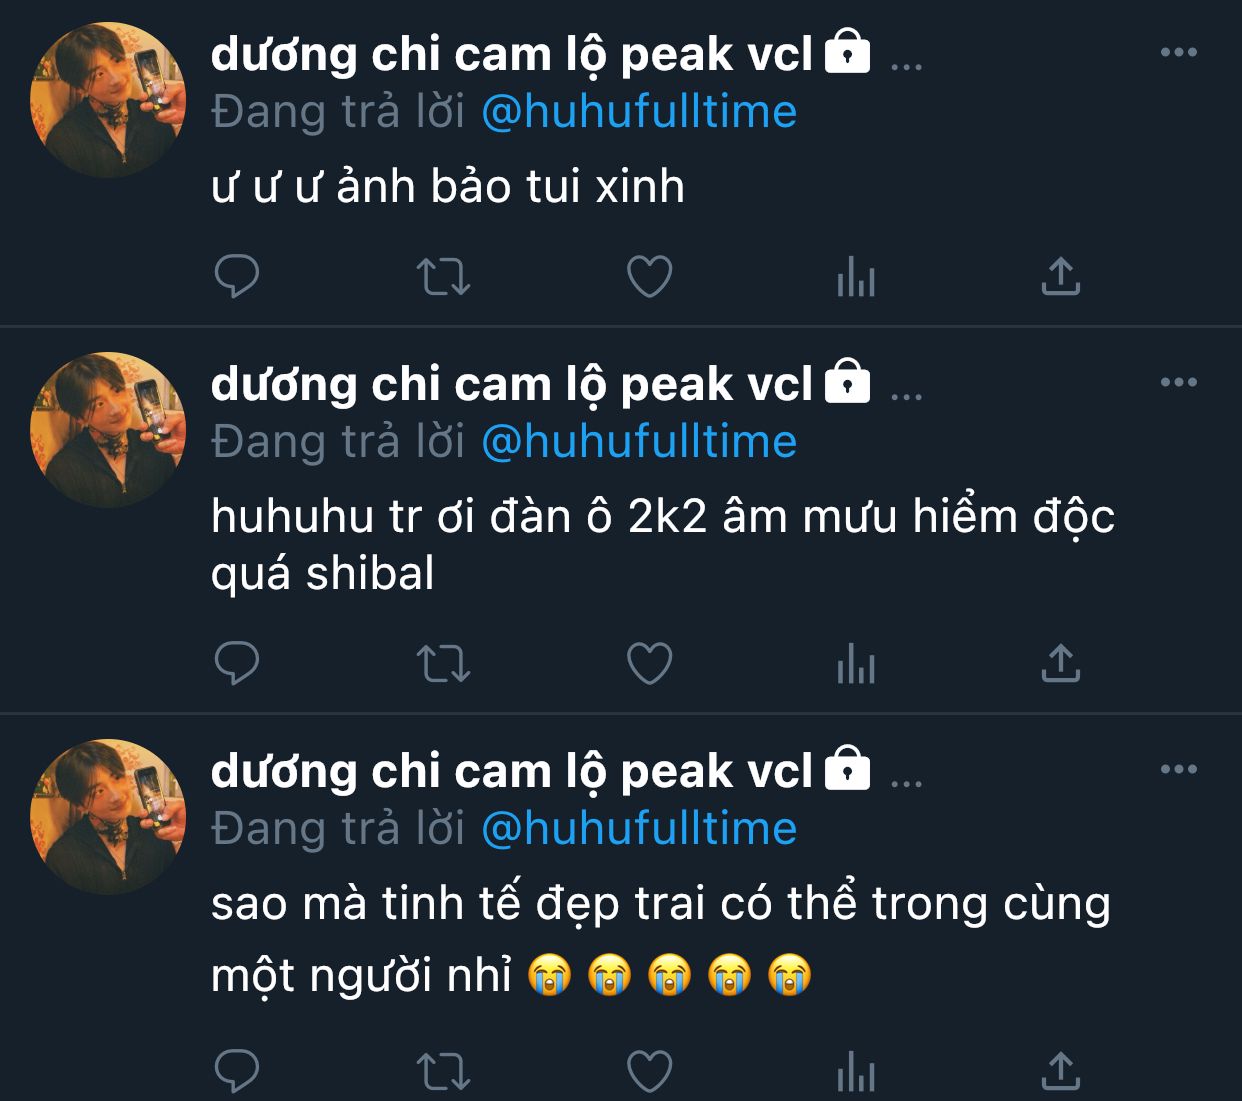Share the 'ảnh bảo tui xinh' tweet
This screenshot has width=1242, height=1101.
(x=1061, y=277)
